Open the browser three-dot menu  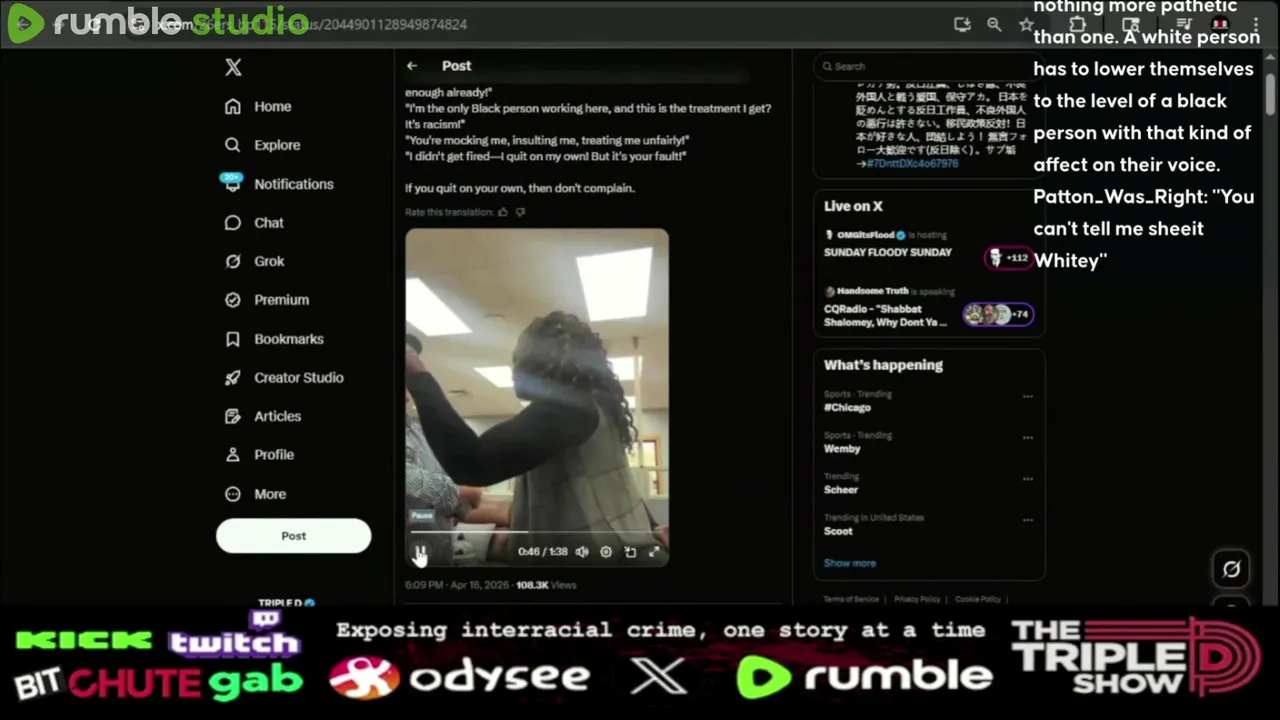click(x=1257, y=24)
